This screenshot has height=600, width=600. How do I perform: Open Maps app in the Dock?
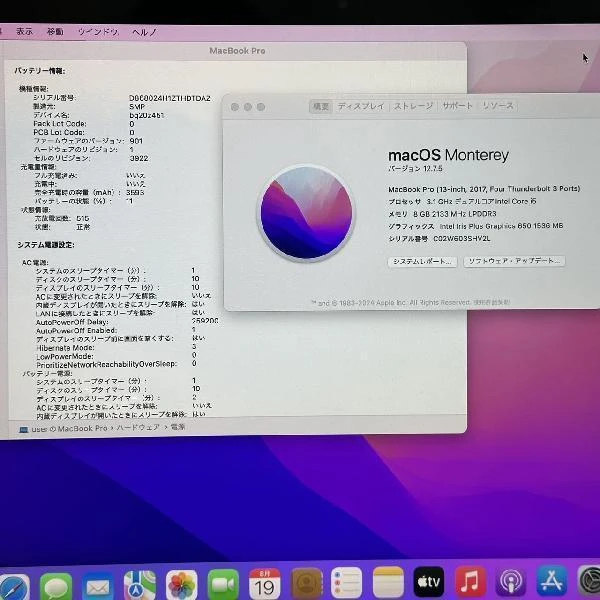[140, 585]
